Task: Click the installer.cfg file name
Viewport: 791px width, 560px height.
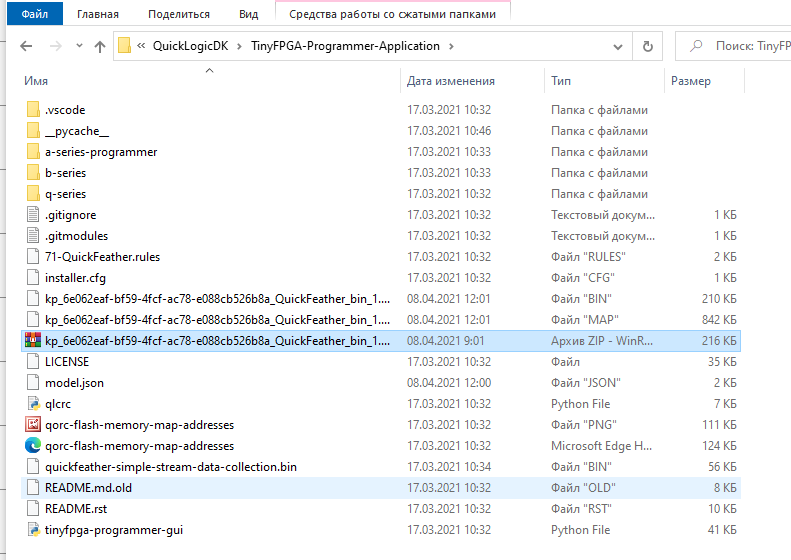Action: tap(75, 278)
